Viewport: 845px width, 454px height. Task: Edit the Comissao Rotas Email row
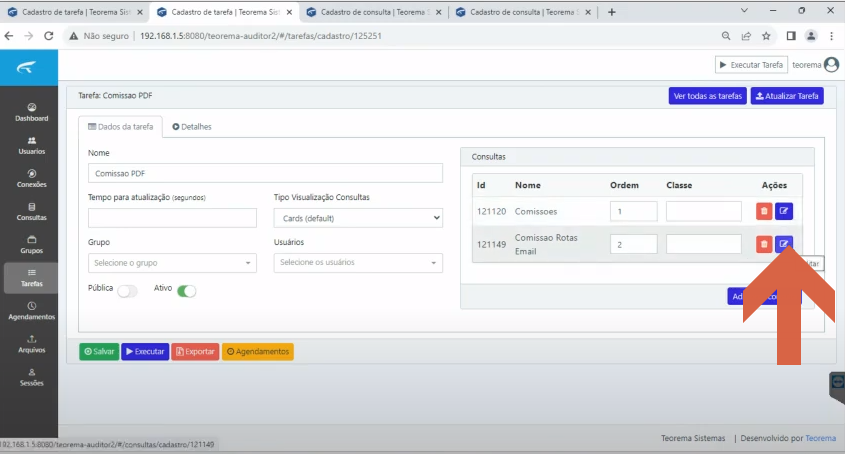[x=784, y=244]
